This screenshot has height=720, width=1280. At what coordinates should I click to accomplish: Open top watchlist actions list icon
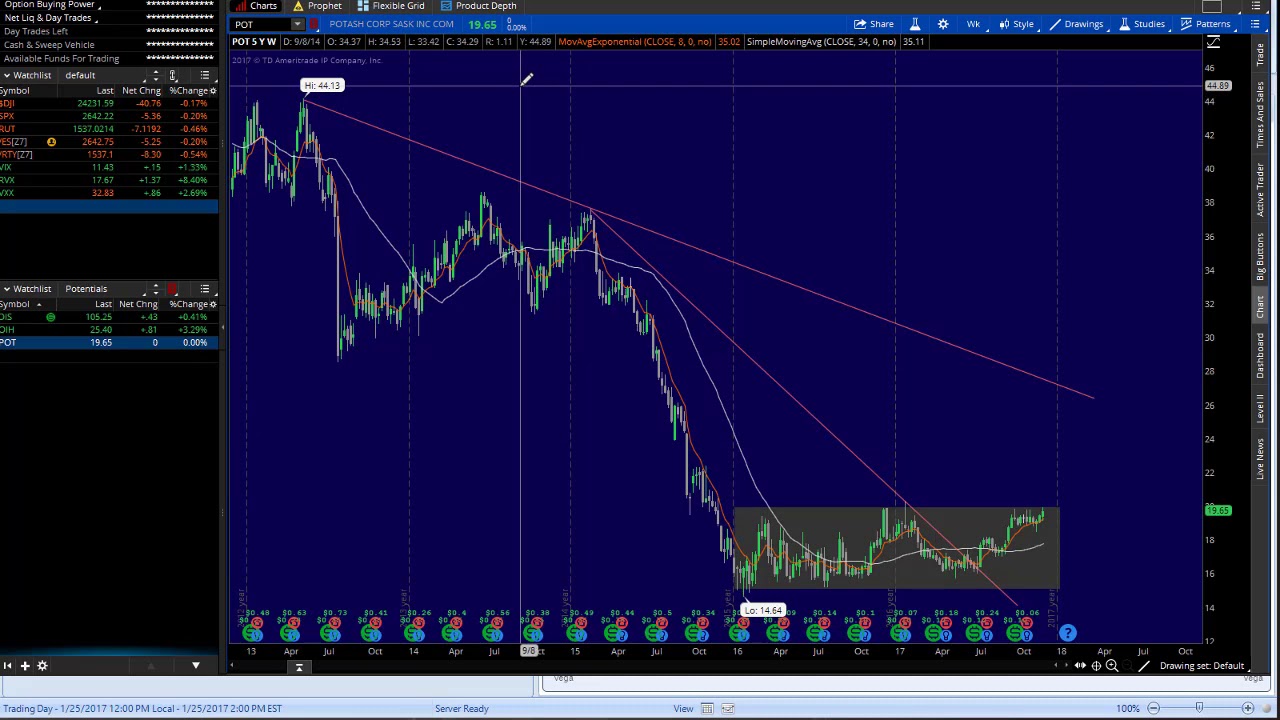coord(205,76)
